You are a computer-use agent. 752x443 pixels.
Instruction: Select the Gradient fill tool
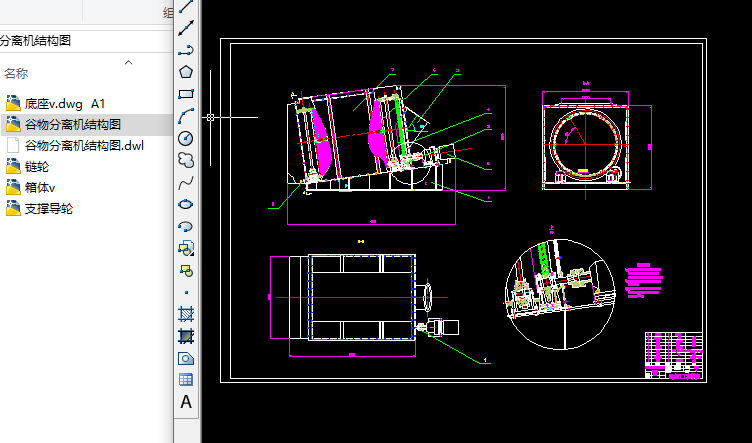coord(186,336)
